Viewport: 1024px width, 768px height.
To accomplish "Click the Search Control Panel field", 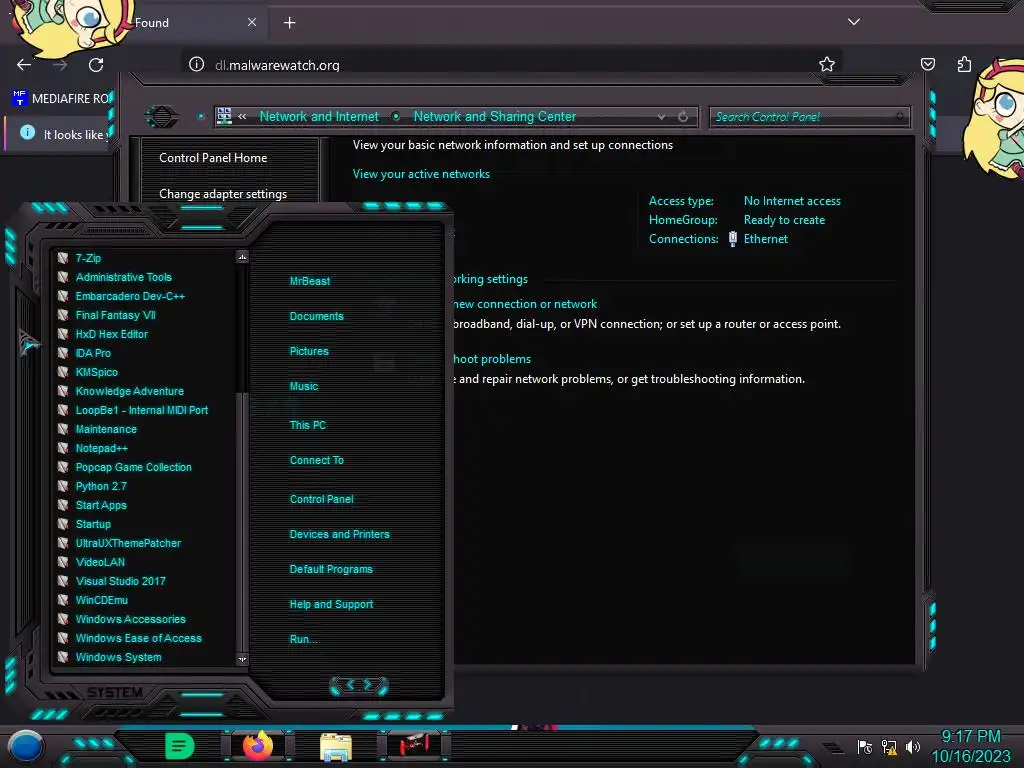I will pyautogui.click(x=809, y=117).
